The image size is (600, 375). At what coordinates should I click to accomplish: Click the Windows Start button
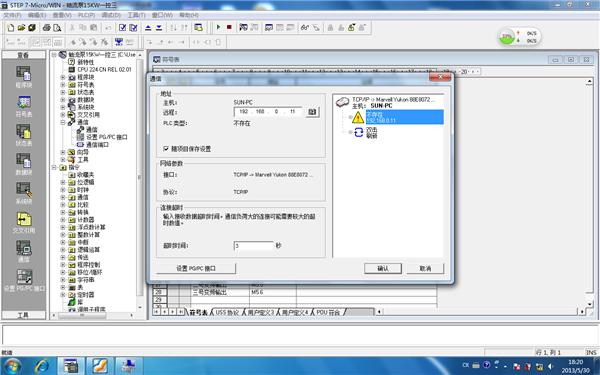coord(12,366)
